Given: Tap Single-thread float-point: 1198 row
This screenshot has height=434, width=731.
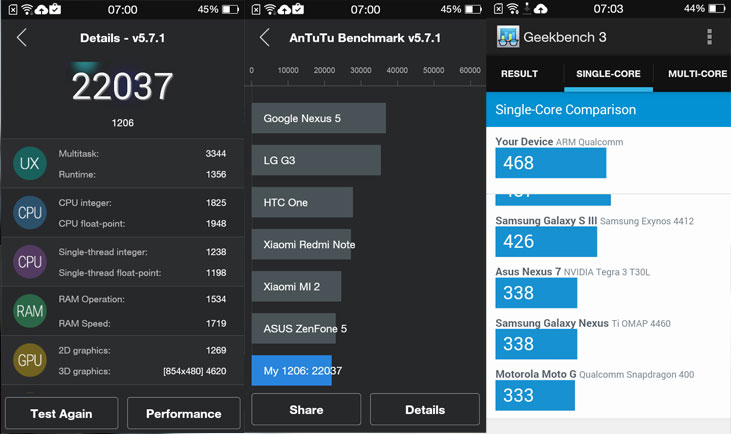Looking at the screenshot, I should (x=142, y=273).
